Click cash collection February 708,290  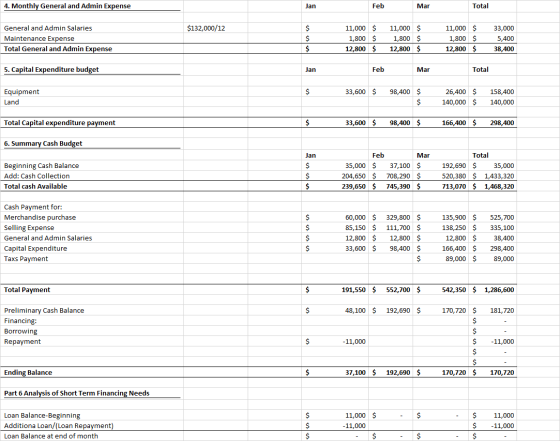(398, 176)
